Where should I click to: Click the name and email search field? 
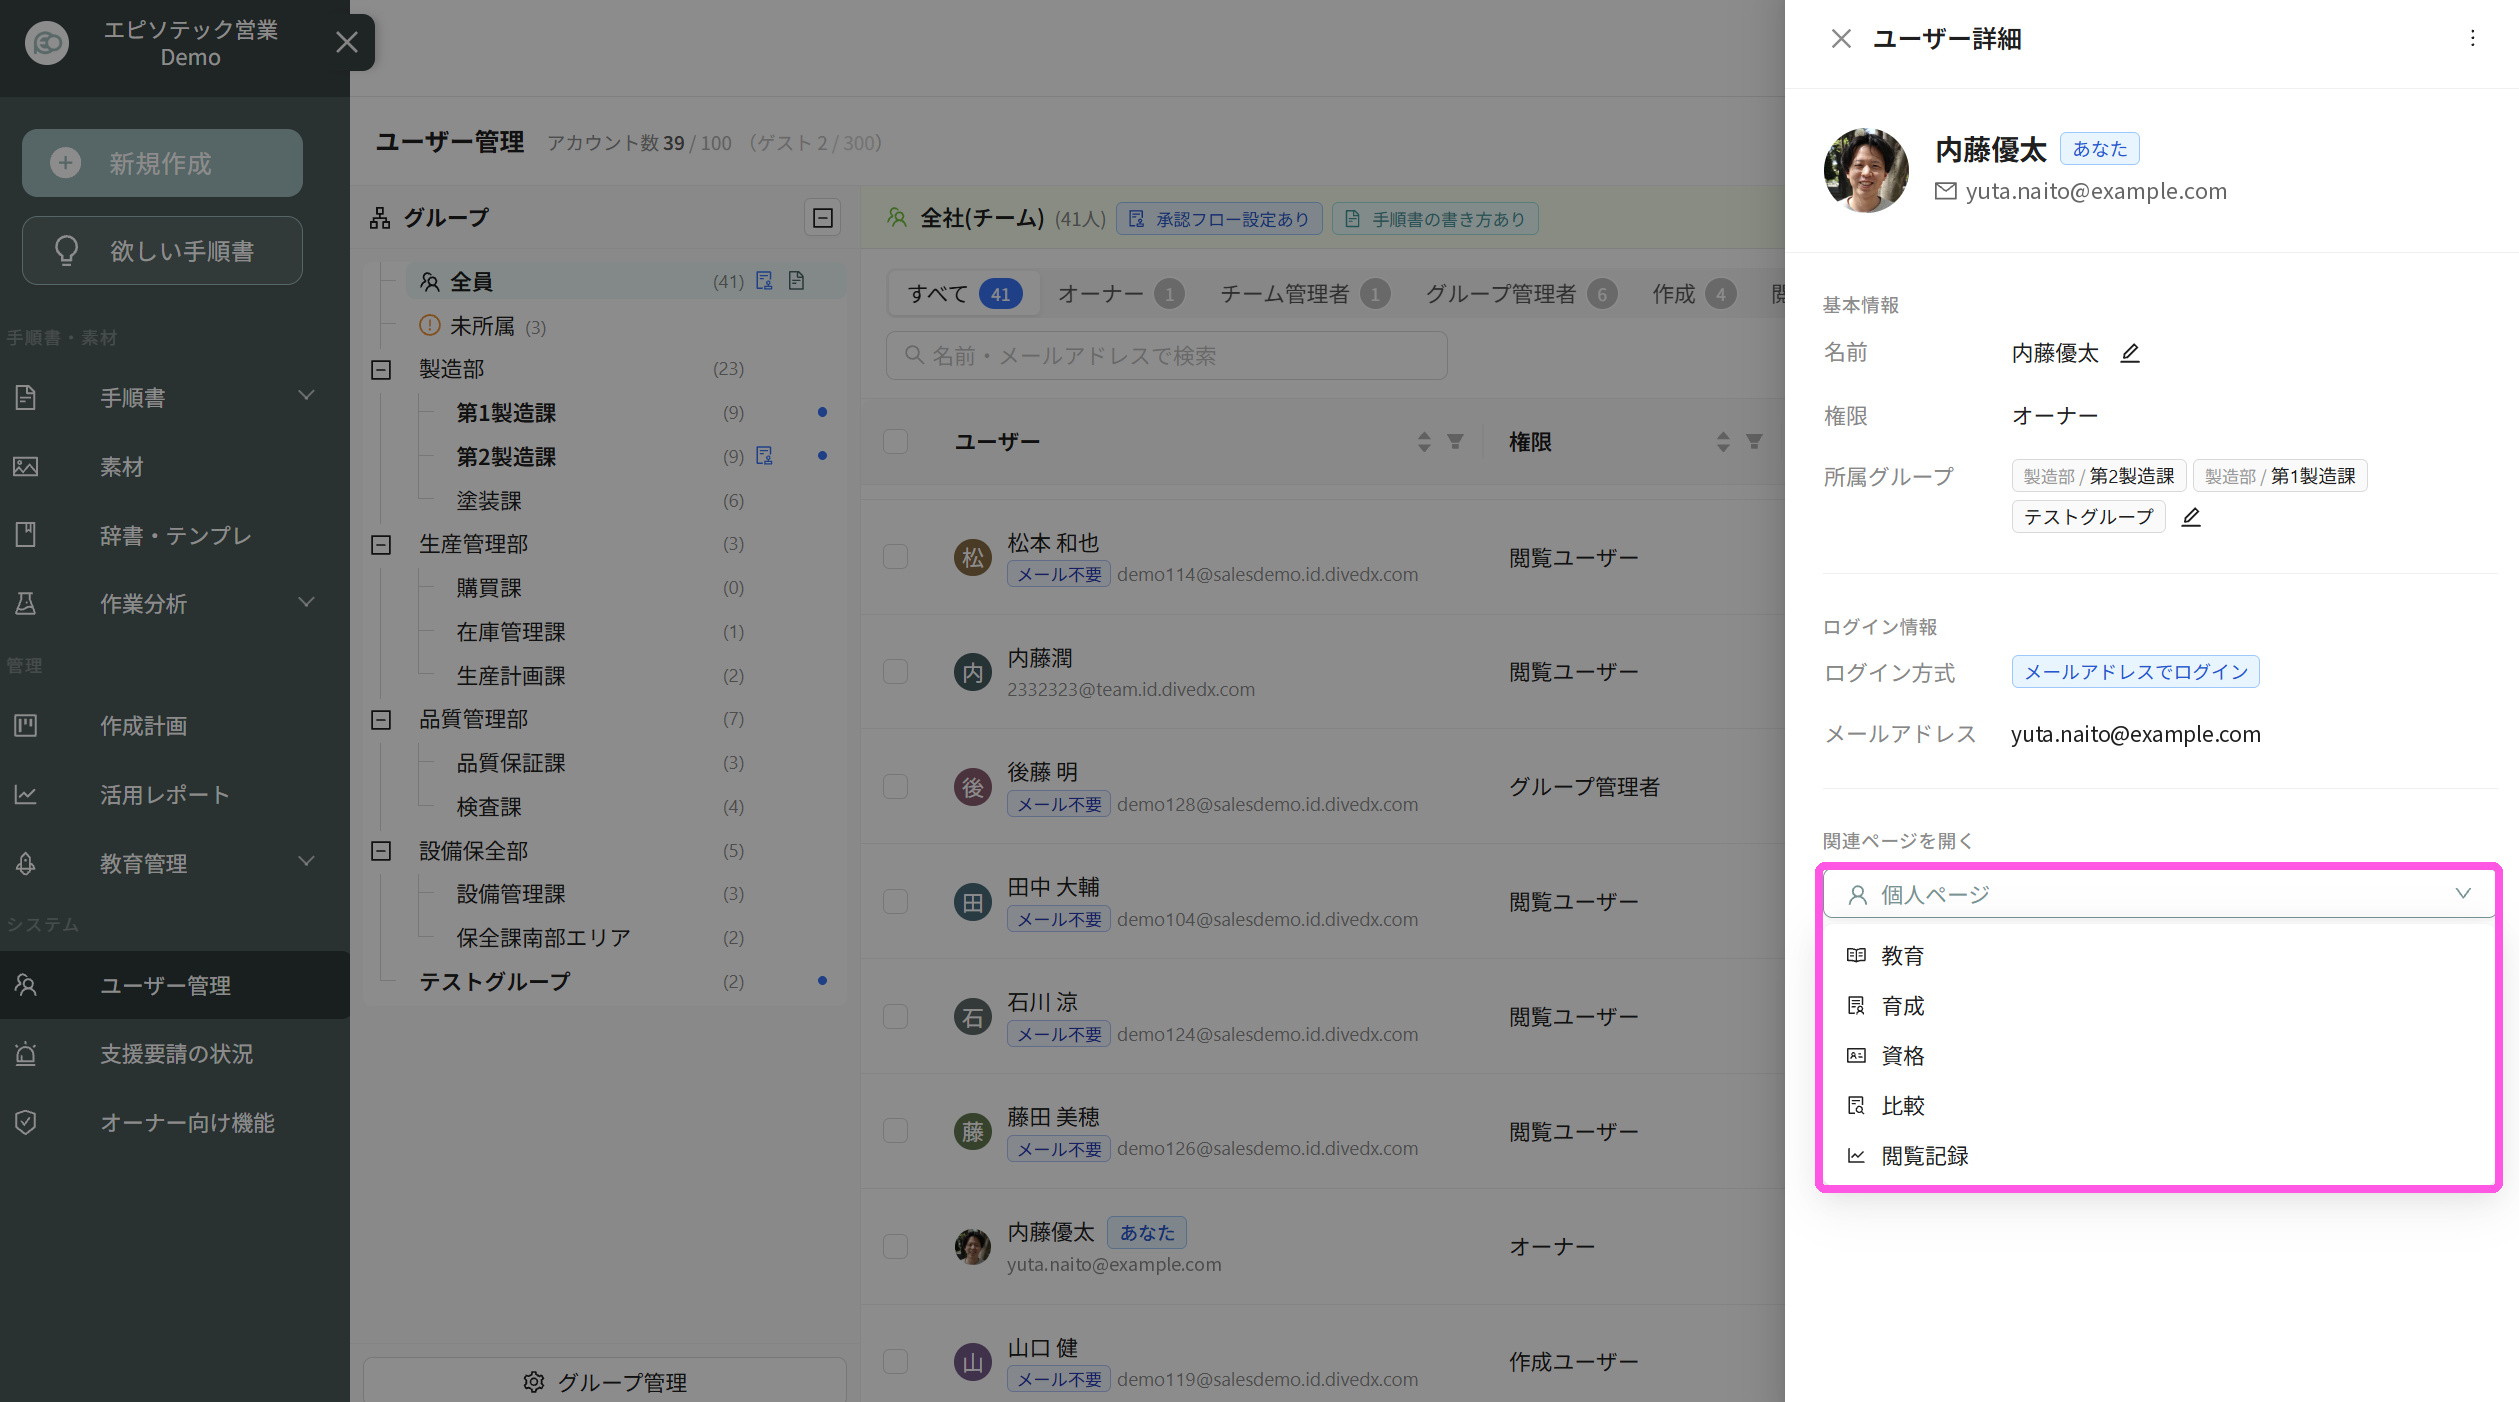click(x=1166, y=356)
